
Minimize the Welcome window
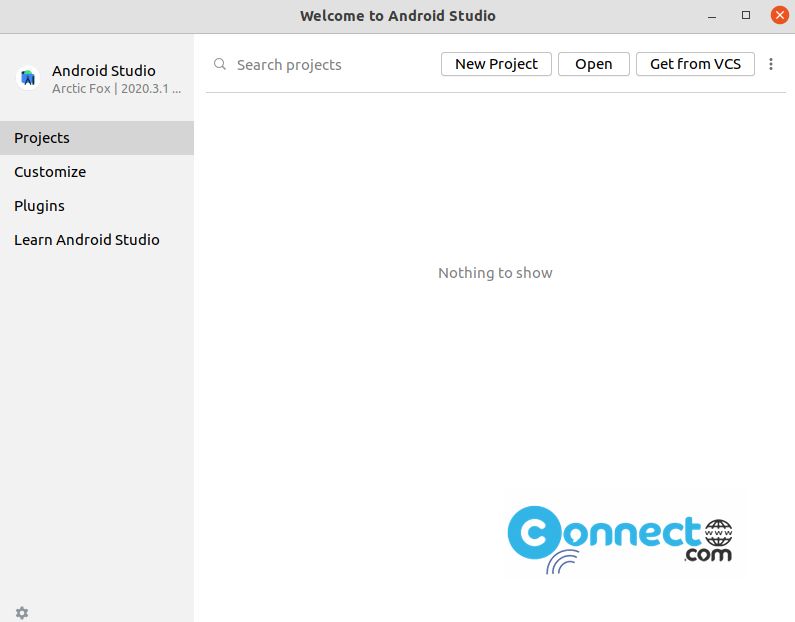coord(712,16)
